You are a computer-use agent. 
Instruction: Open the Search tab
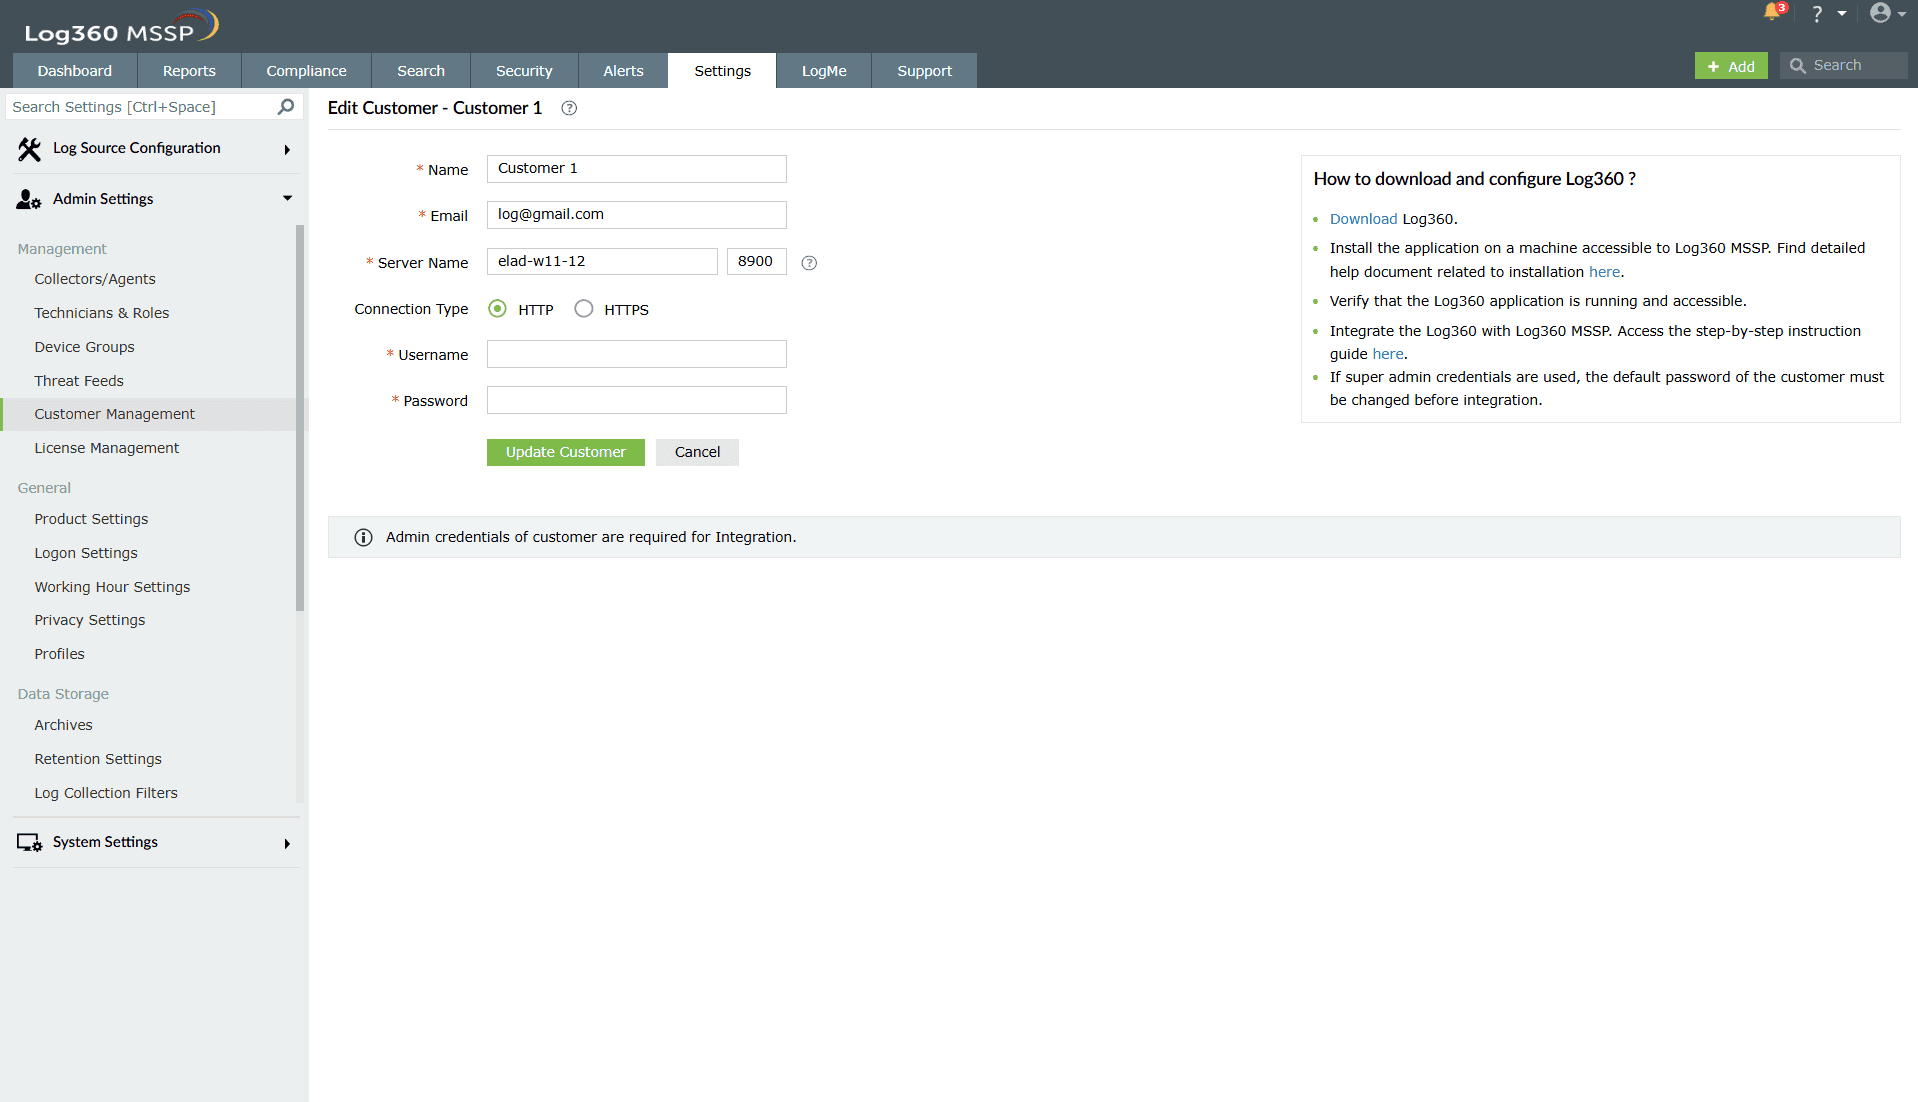coord(421,71)
